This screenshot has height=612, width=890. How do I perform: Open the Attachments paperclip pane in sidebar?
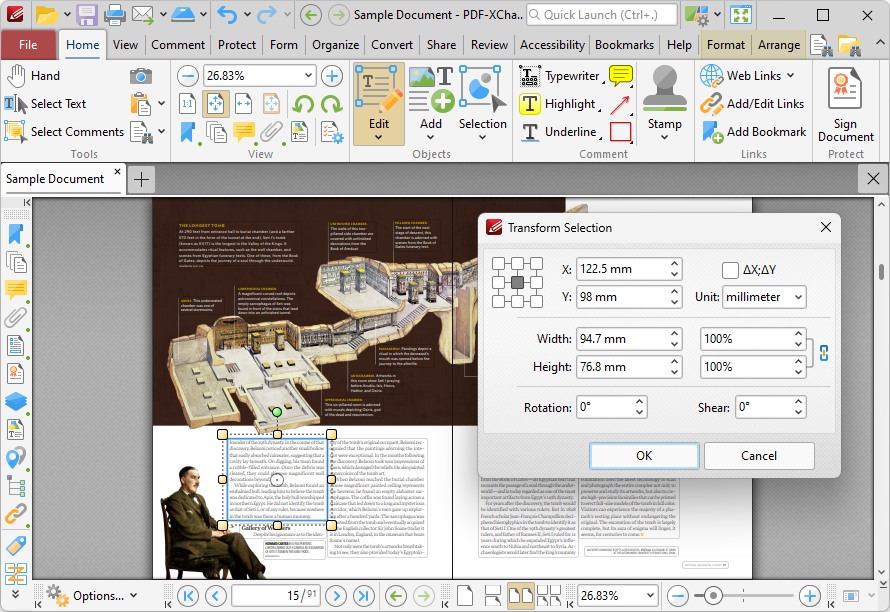pyautogui.click(x=15, y=317)
